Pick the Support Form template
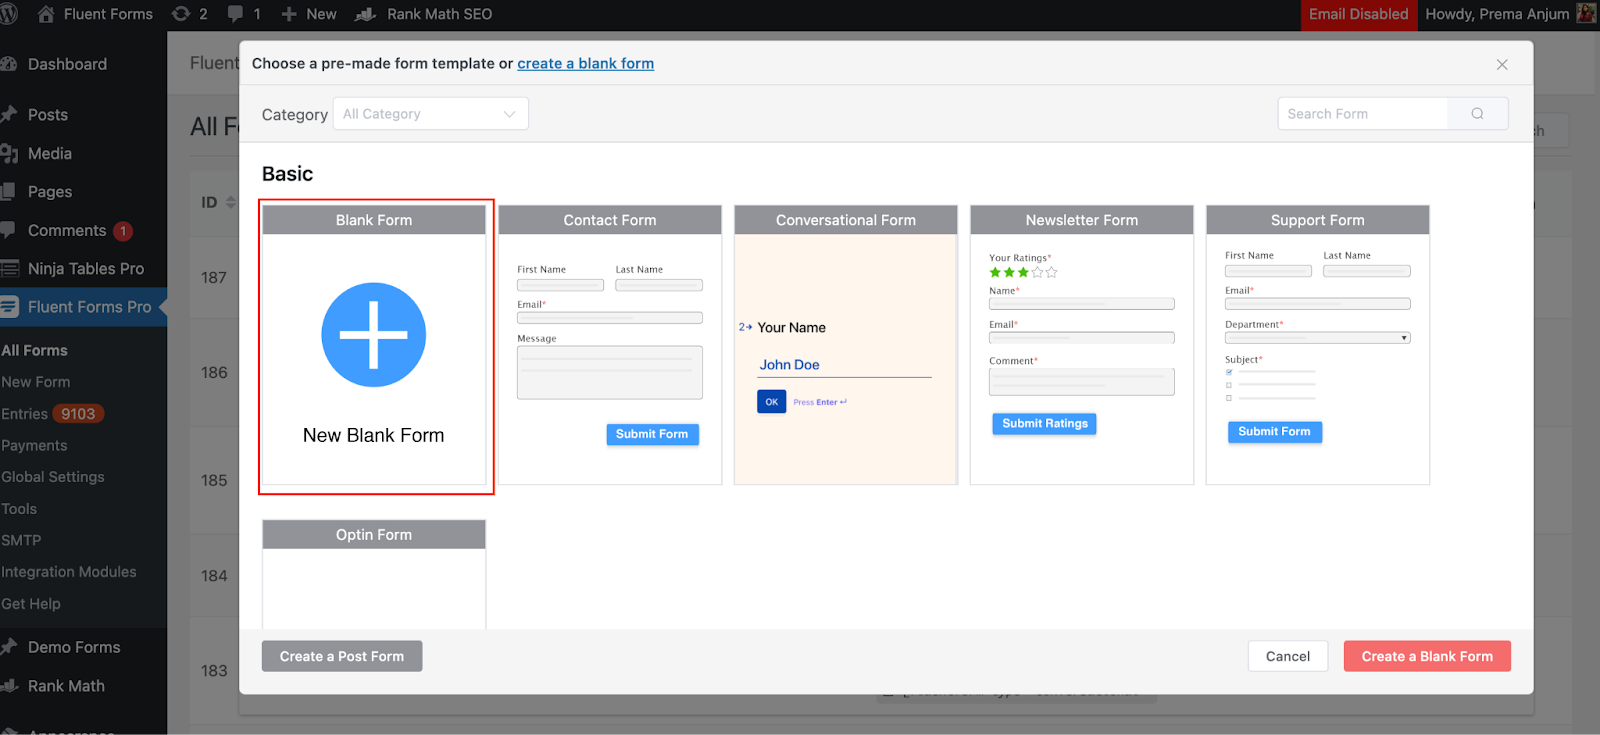This screenshot has width=1600, height=735. [x=1318, y=345]
